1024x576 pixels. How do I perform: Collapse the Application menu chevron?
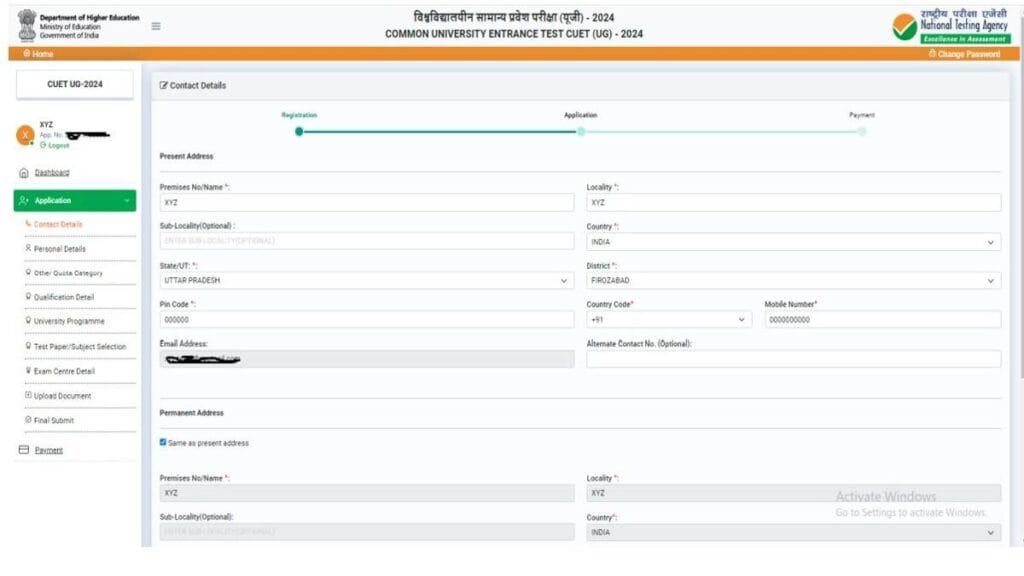127,200
